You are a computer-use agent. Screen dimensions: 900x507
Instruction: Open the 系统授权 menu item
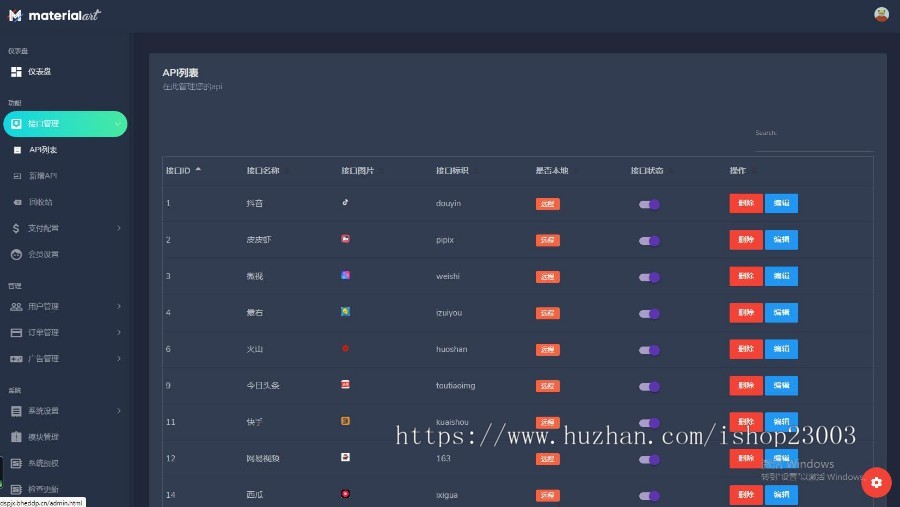pos(44,463)
